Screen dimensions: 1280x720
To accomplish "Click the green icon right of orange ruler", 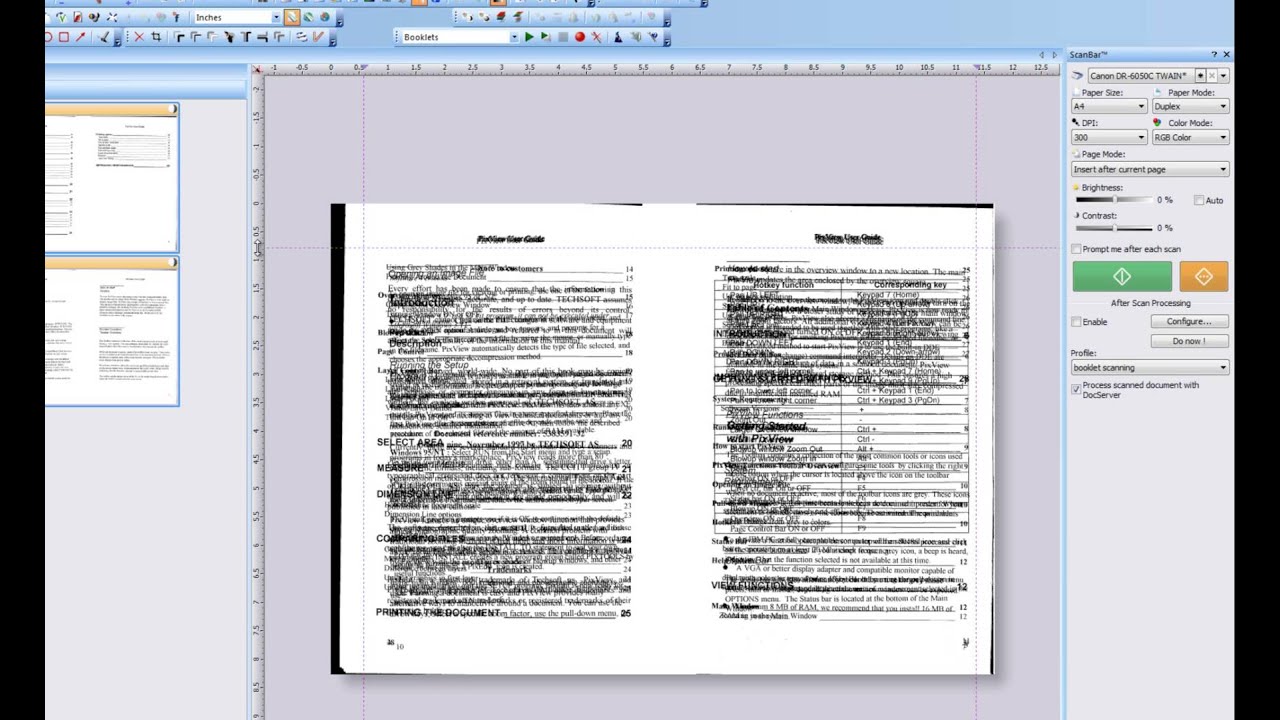I will (x=308, y=17).
